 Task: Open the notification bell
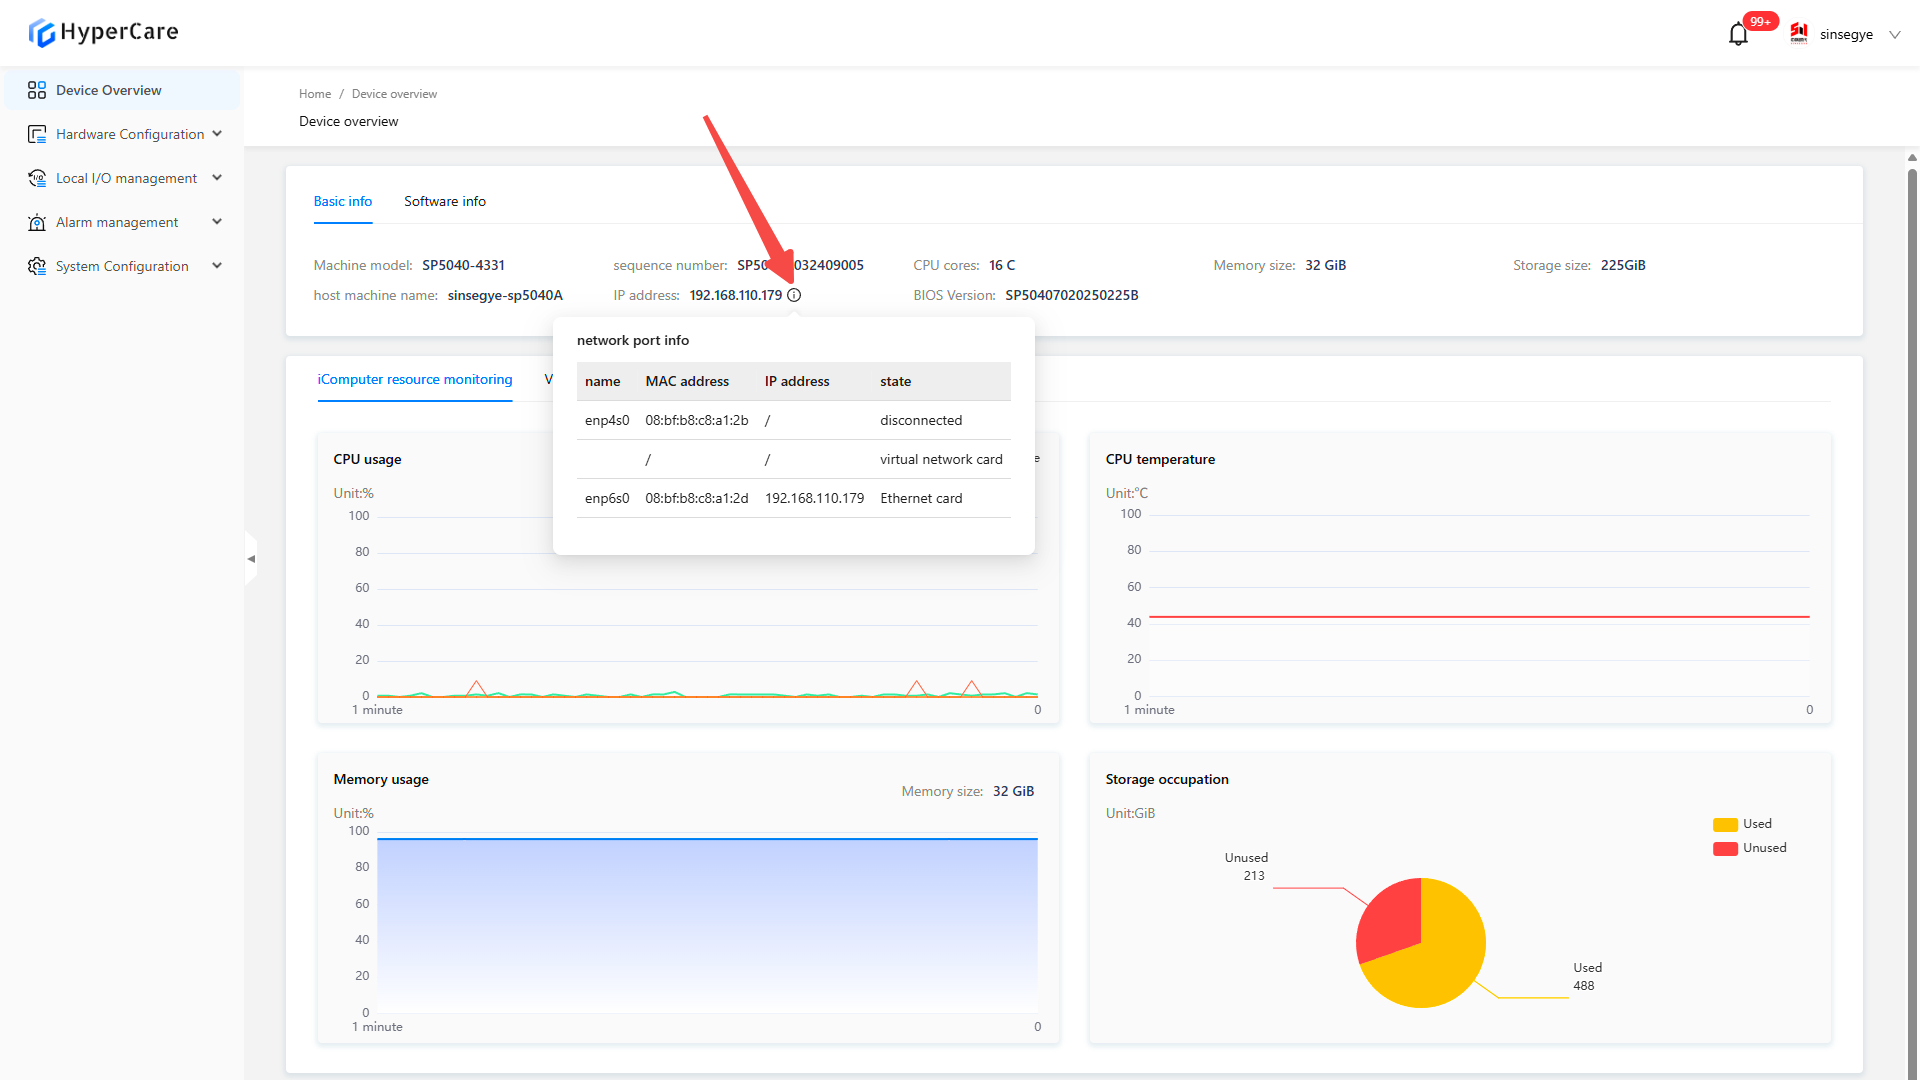1738,34
